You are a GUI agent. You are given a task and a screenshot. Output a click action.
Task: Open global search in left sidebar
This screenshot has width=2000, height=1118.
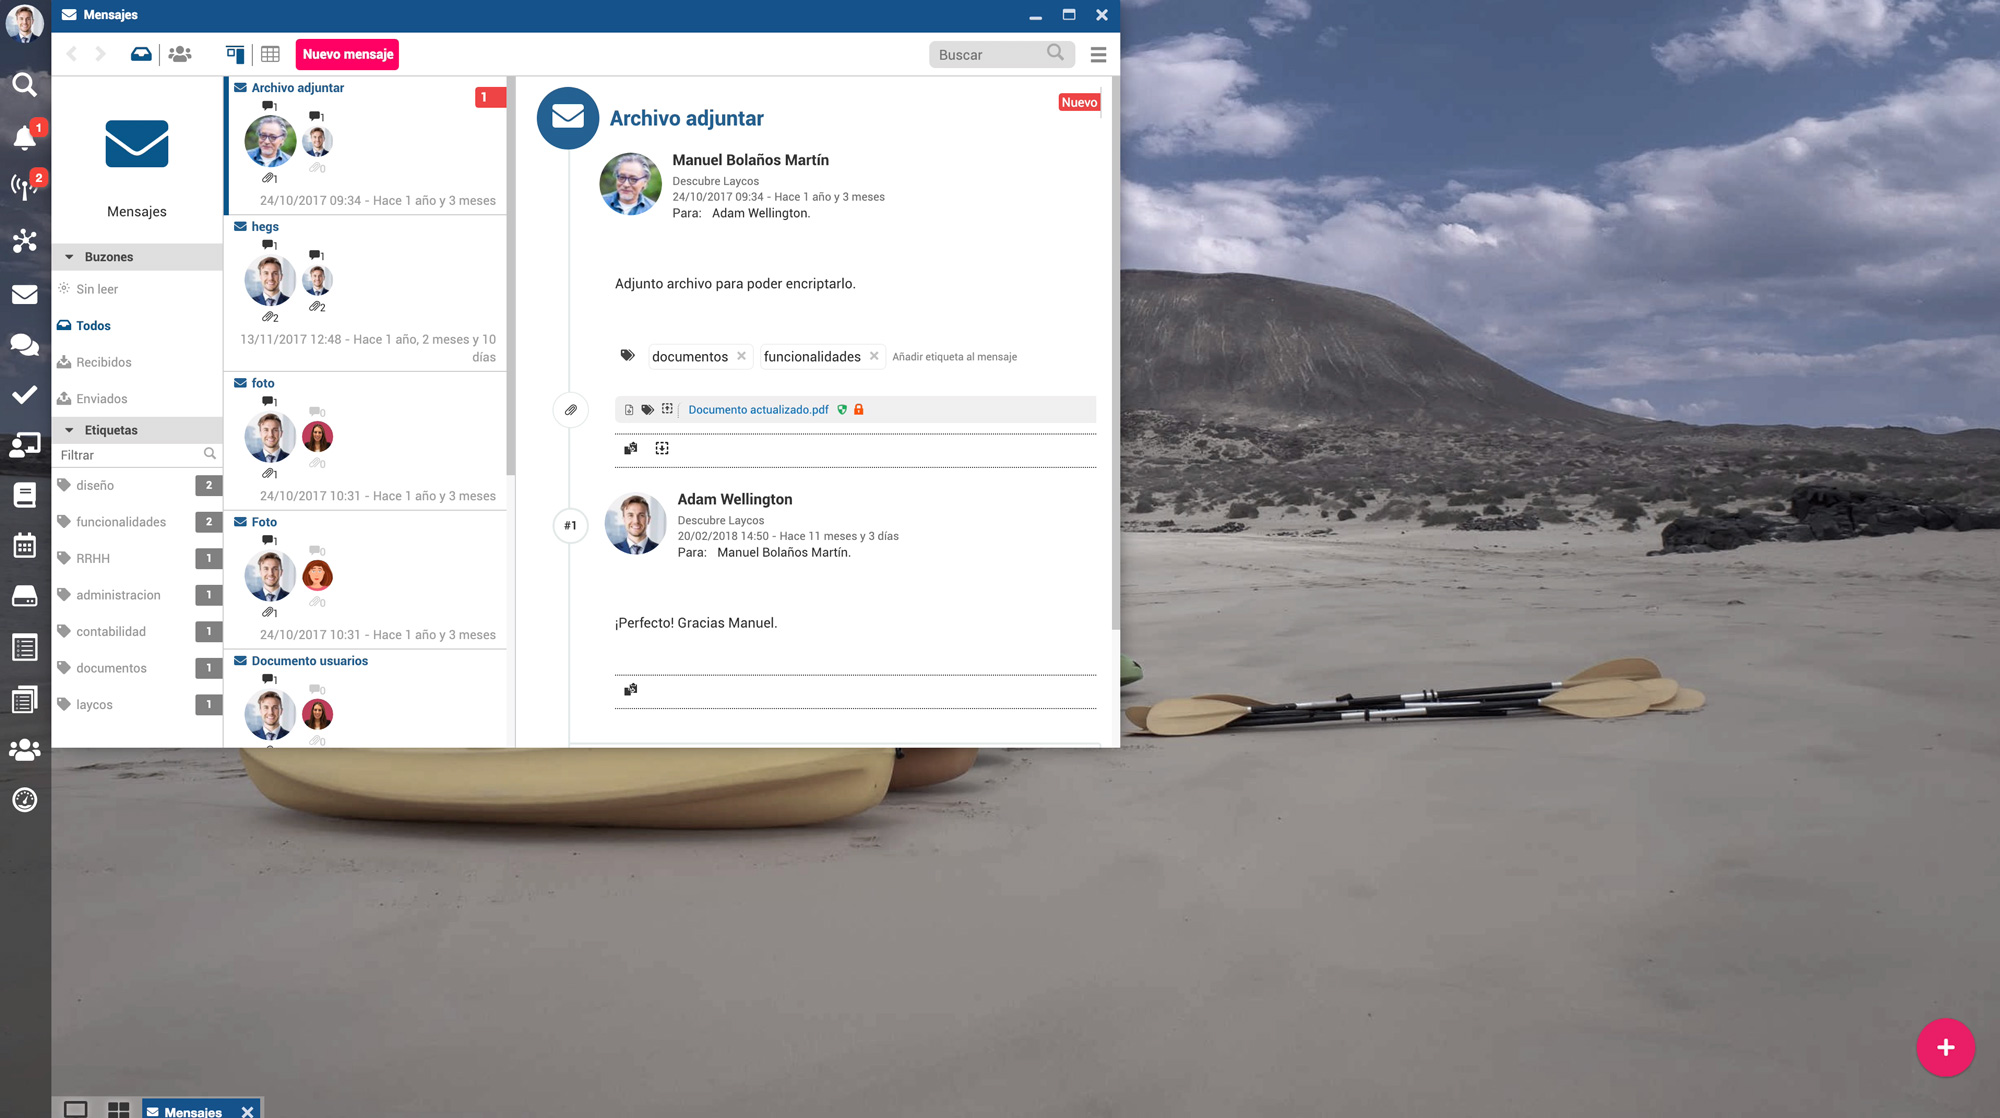coord(25,85)
